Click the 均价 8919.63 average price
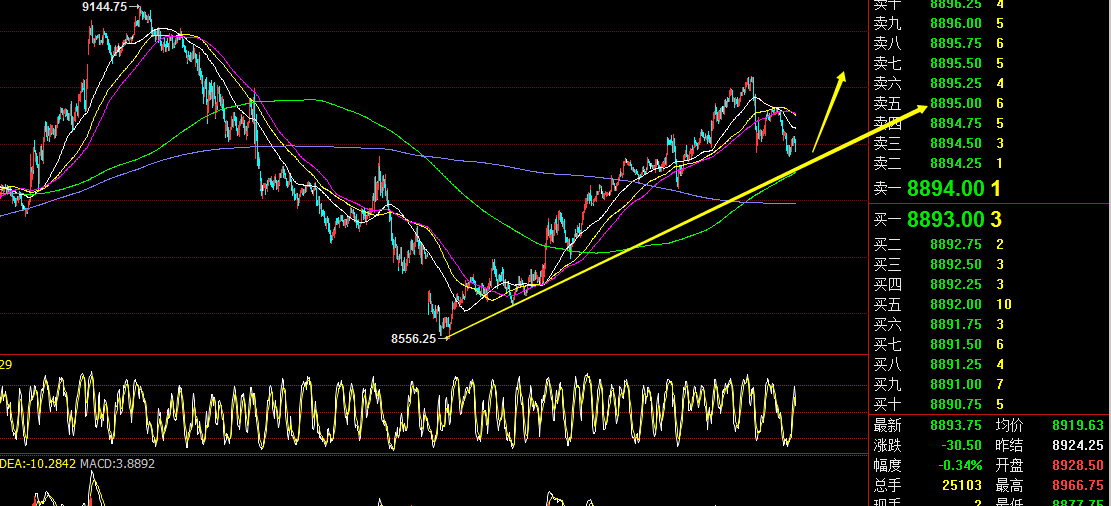The width and height of the screenshot is (1111, 506). click(1078, 426)
